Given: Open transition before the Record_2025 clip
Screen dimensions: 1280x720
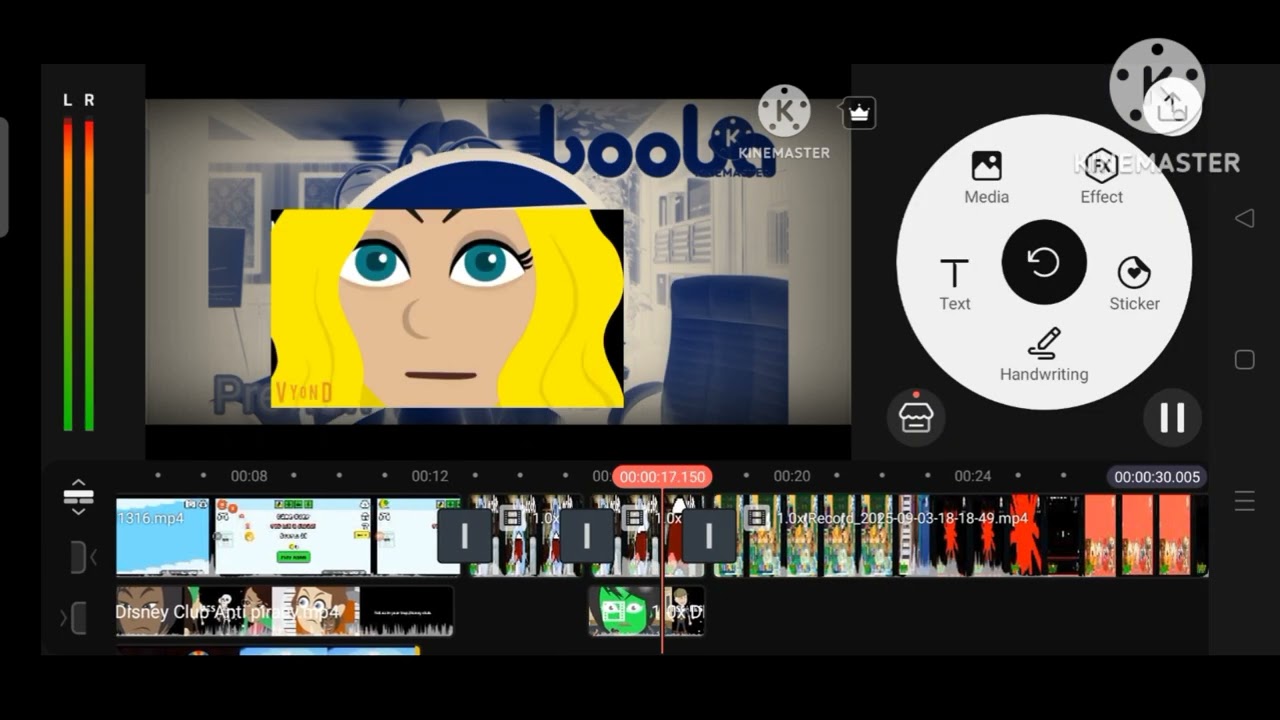Looking at the screenshot, I should (708, 536).
